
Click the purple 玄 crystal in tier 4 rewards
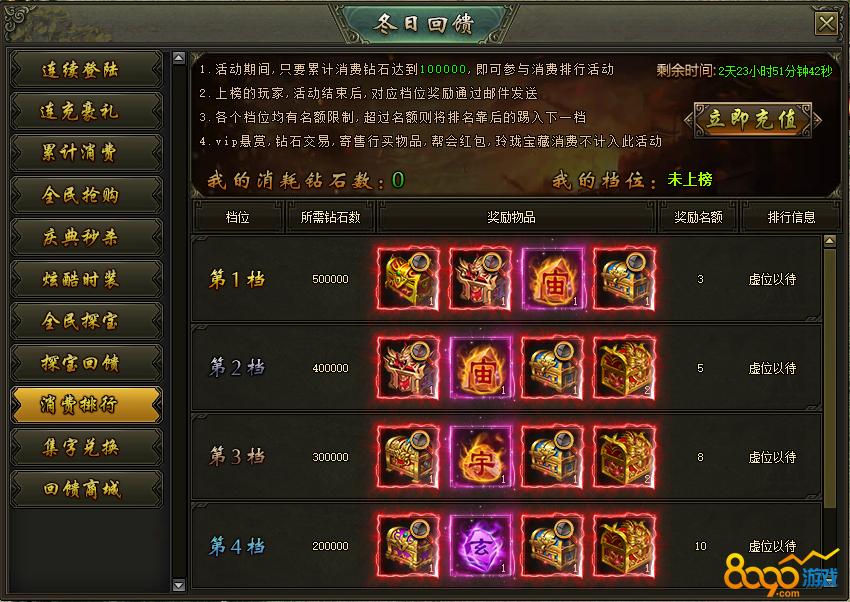tap(481, 546)
